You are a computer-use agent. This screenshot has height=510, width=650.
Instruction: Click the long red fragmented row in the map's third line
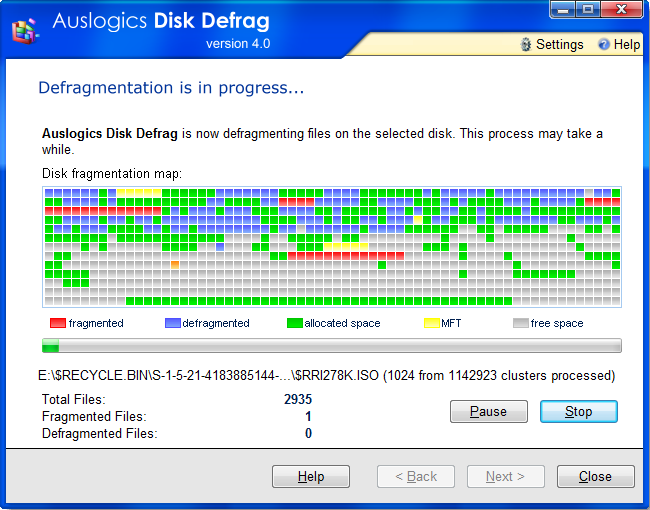[103, 211]
